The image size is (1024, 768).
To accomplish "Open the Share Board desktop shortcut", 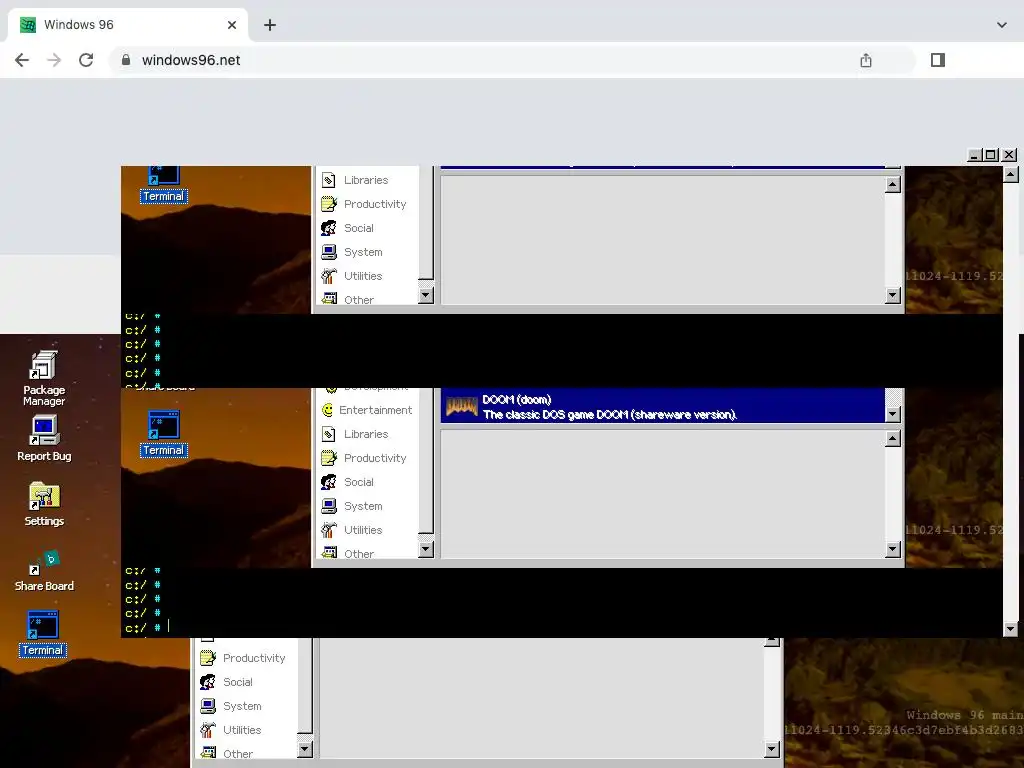I will point(44,571).
